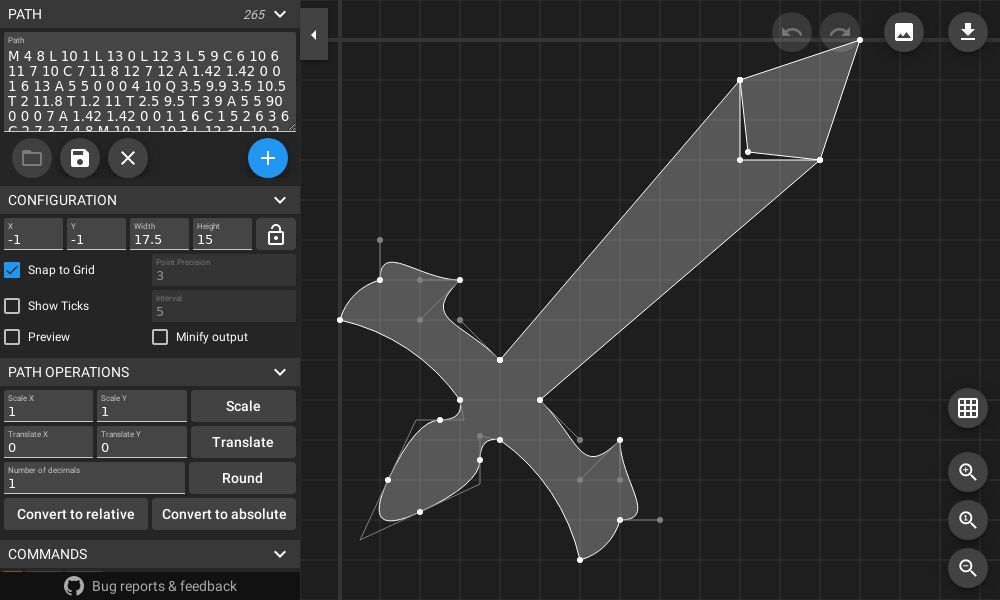Click the Translate button
The image size is (1000, 600).
tap(243, 442)
